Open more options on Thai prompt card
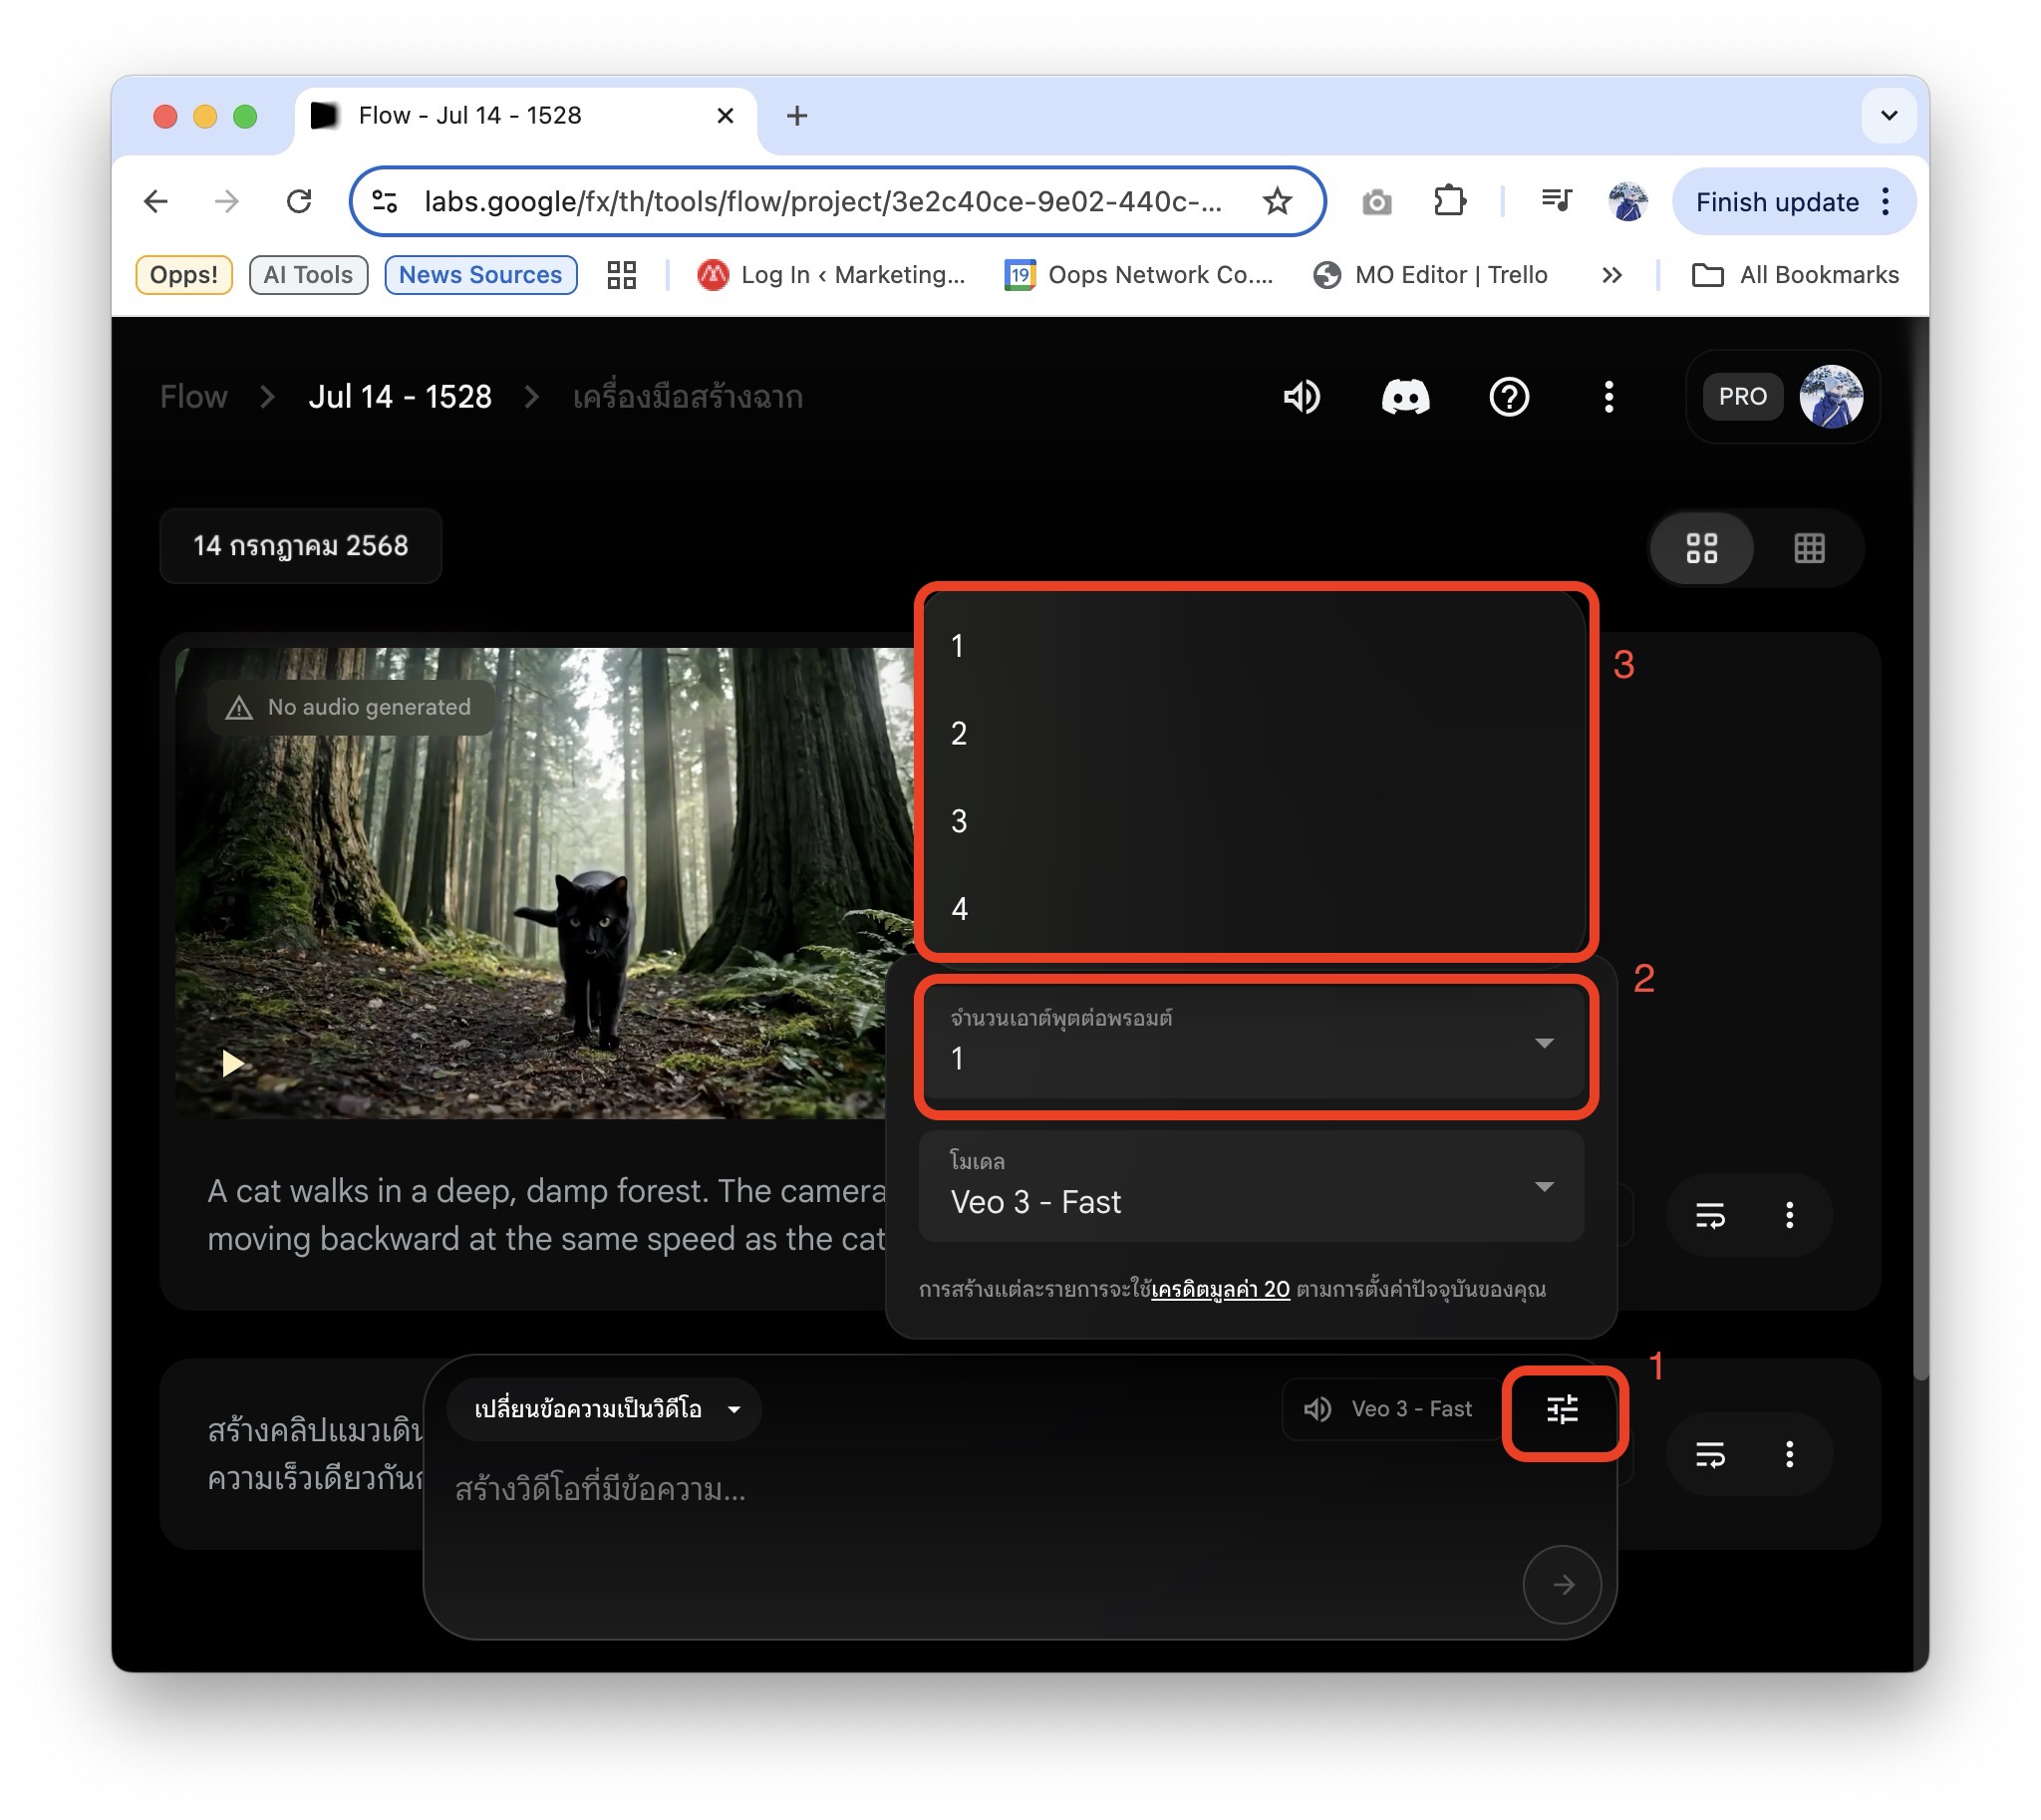Viewport: 2041px width, 1820px height. pyautogui.click(x=1789, y=1456)
